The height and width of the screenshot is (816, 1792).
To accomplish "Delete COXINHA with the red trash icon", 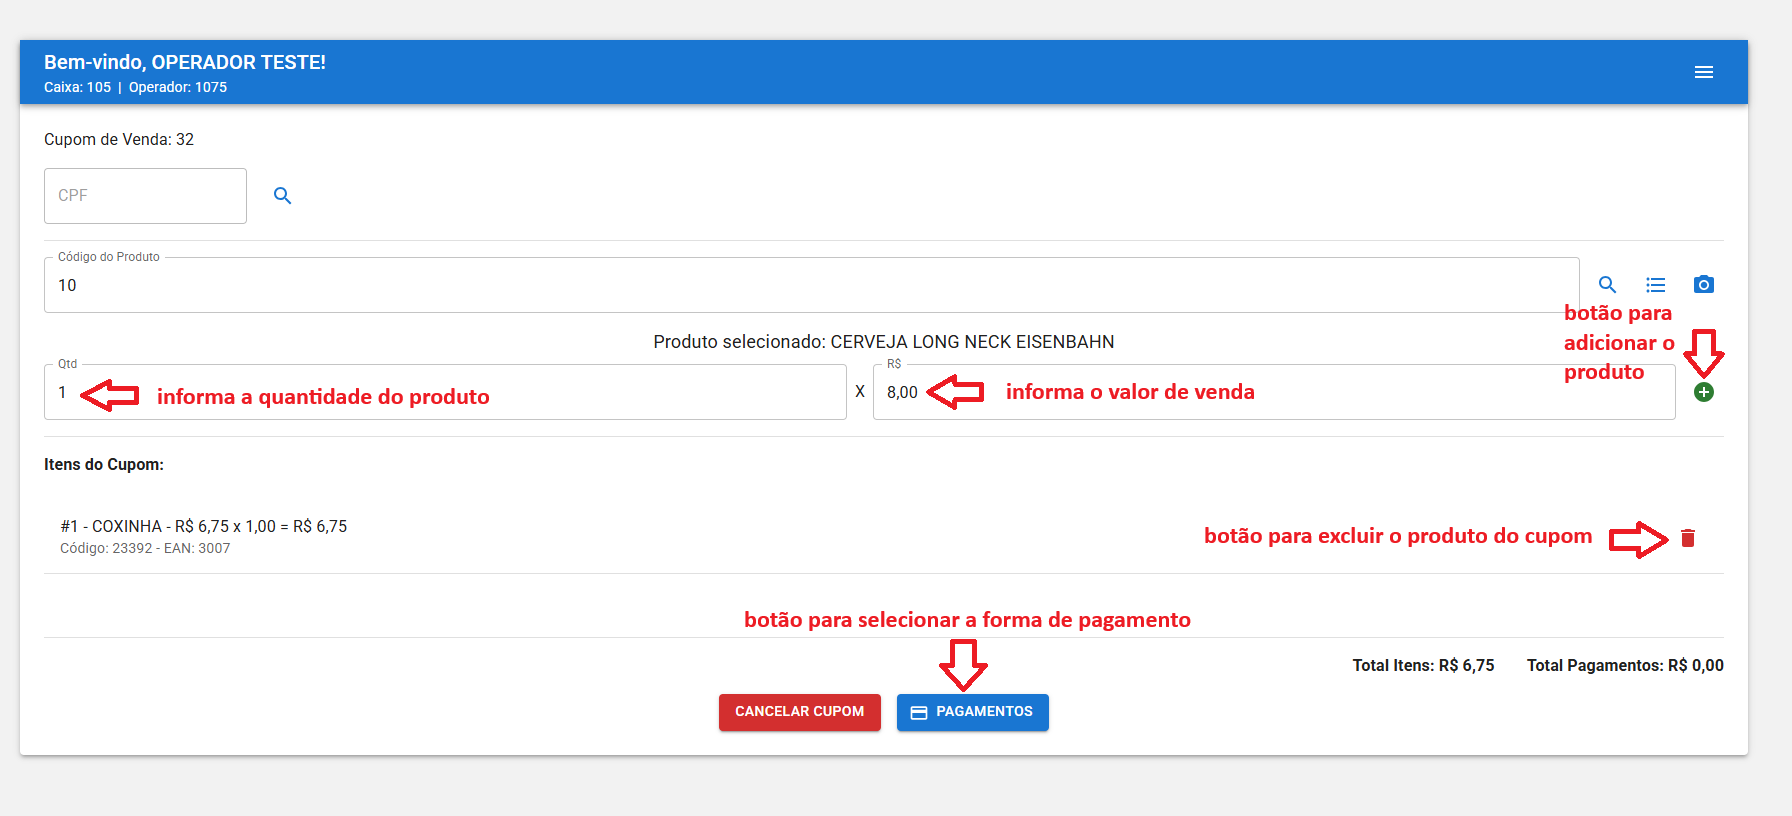I will 1688,538.
